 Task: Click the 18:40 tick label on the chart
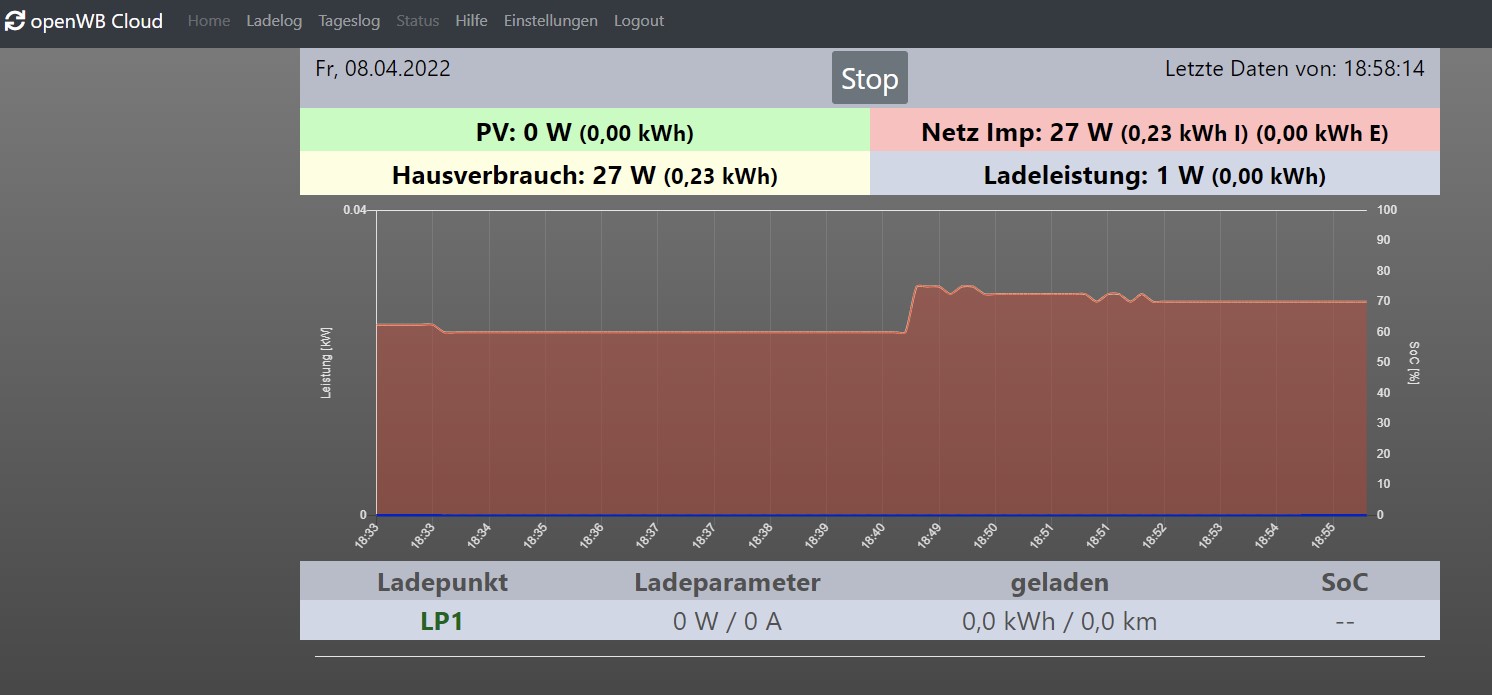[873, 537]
